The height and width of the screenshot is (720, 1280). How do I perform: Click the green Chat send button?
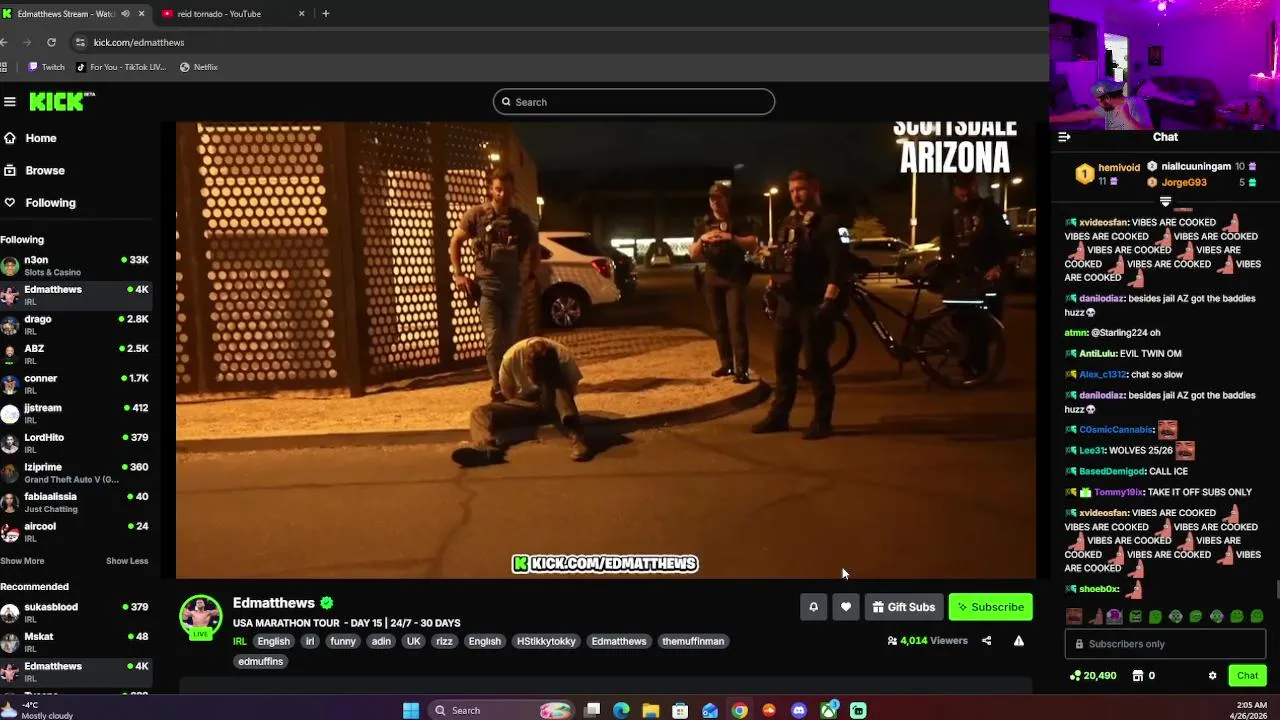(1247, 676)
